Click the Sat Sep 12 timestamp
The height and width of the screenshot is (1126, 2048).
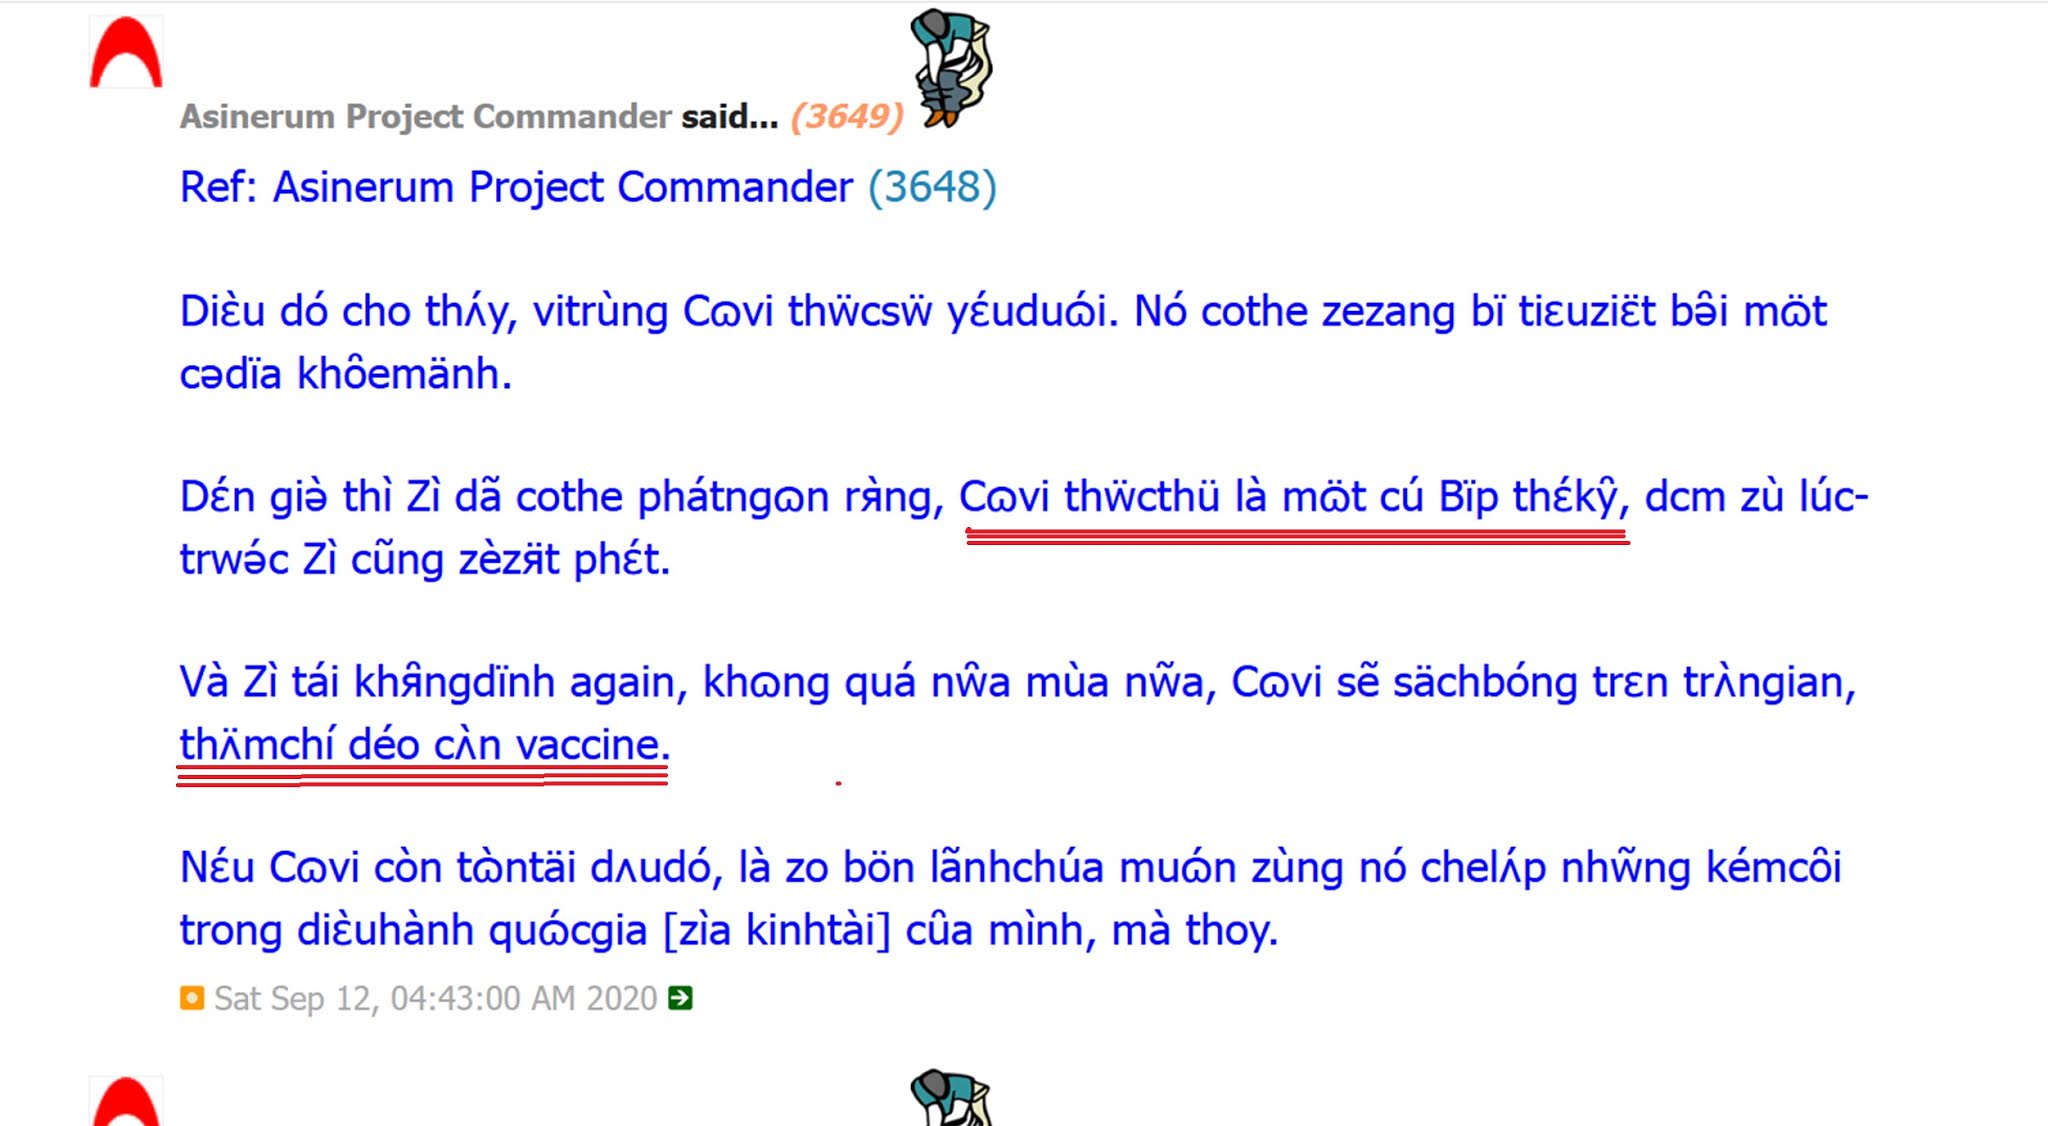click(x=435, y=998)
